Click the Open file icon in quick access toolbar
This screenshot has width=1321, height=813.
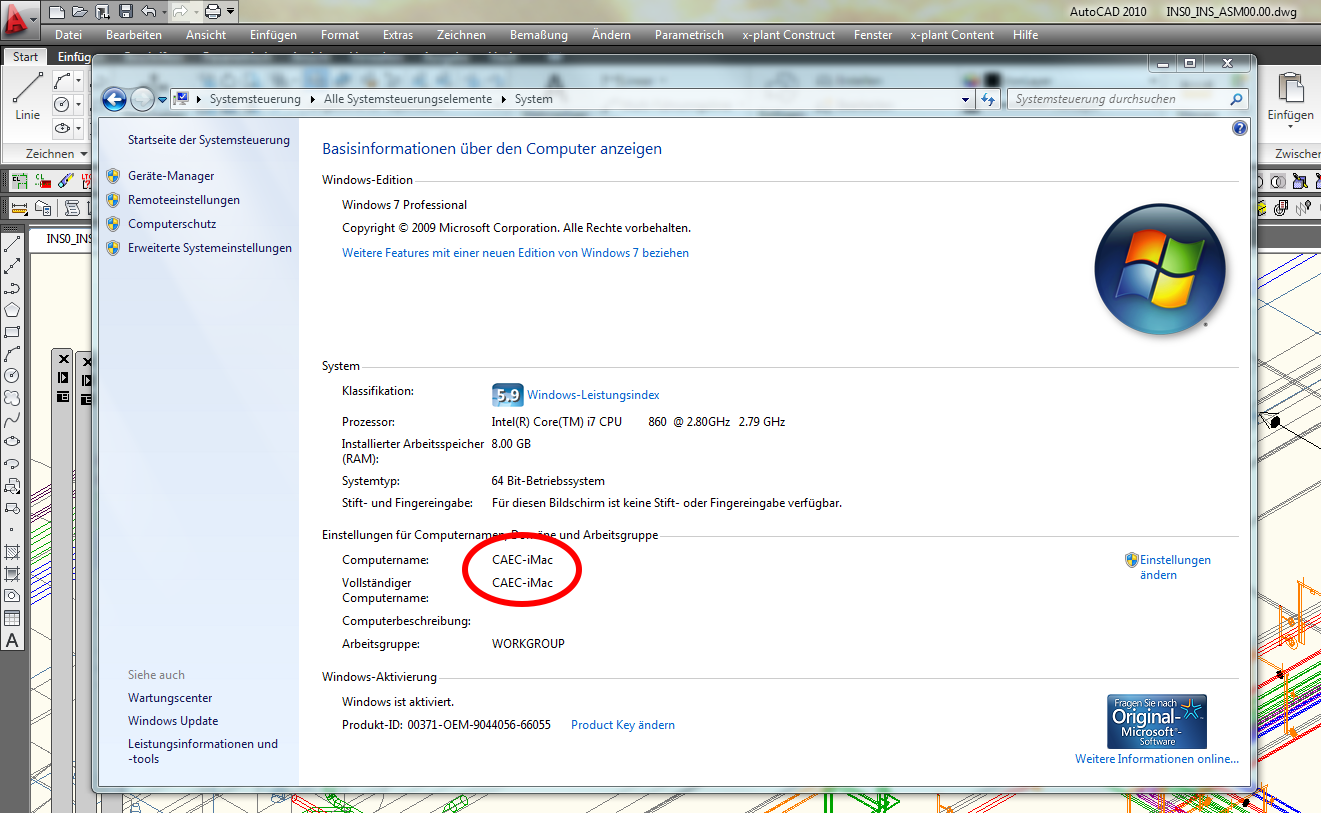(x=79, y=12)
